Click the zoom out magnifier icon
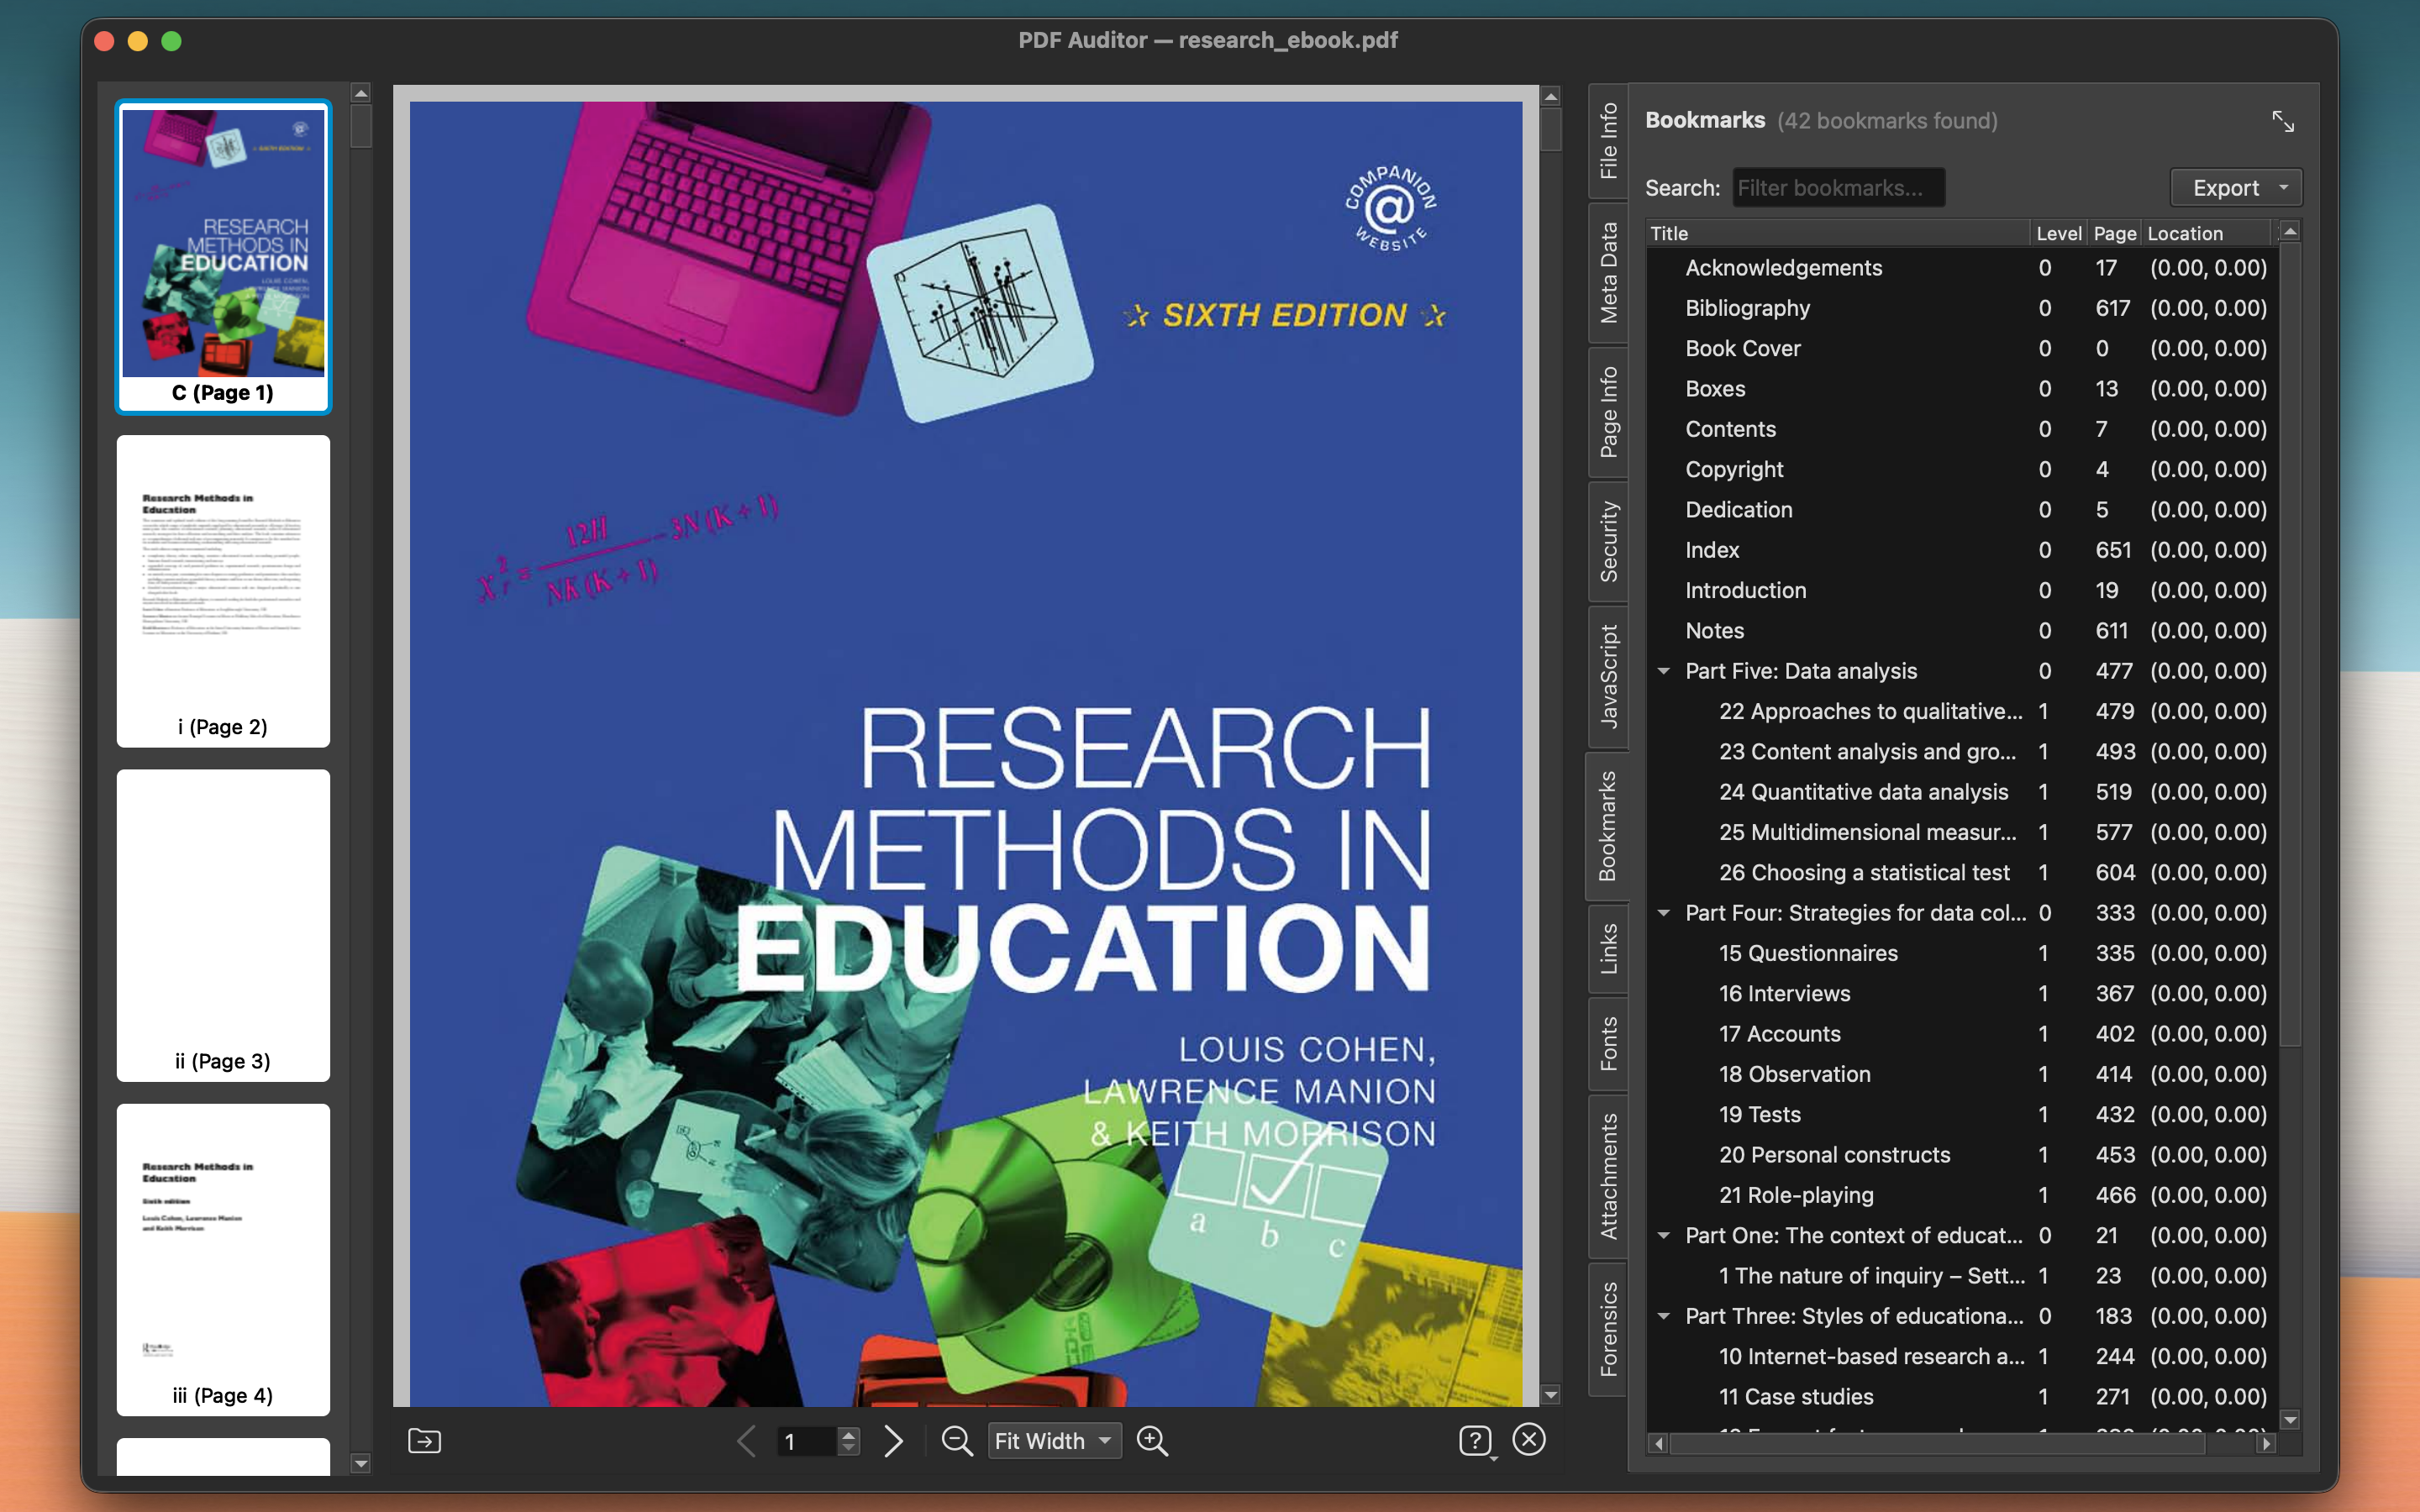The width and height of the screenshot is (2420, 1512). 956,1440
